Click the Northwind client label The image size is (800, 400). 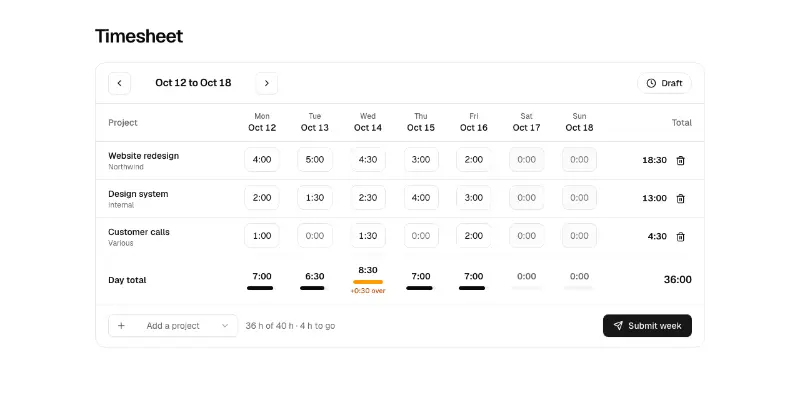click(x=126, y=167)
